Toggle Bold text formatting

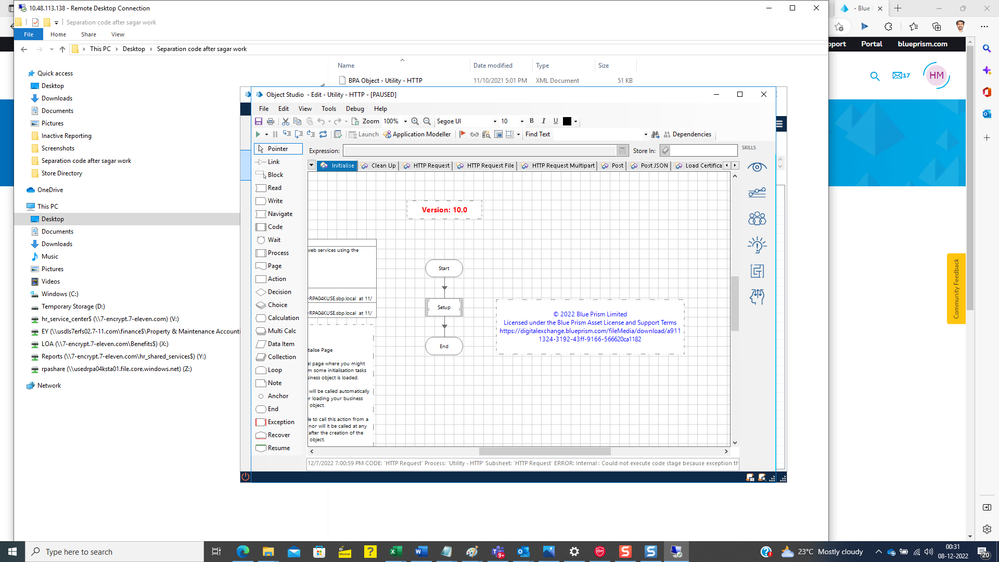point(531,121)
